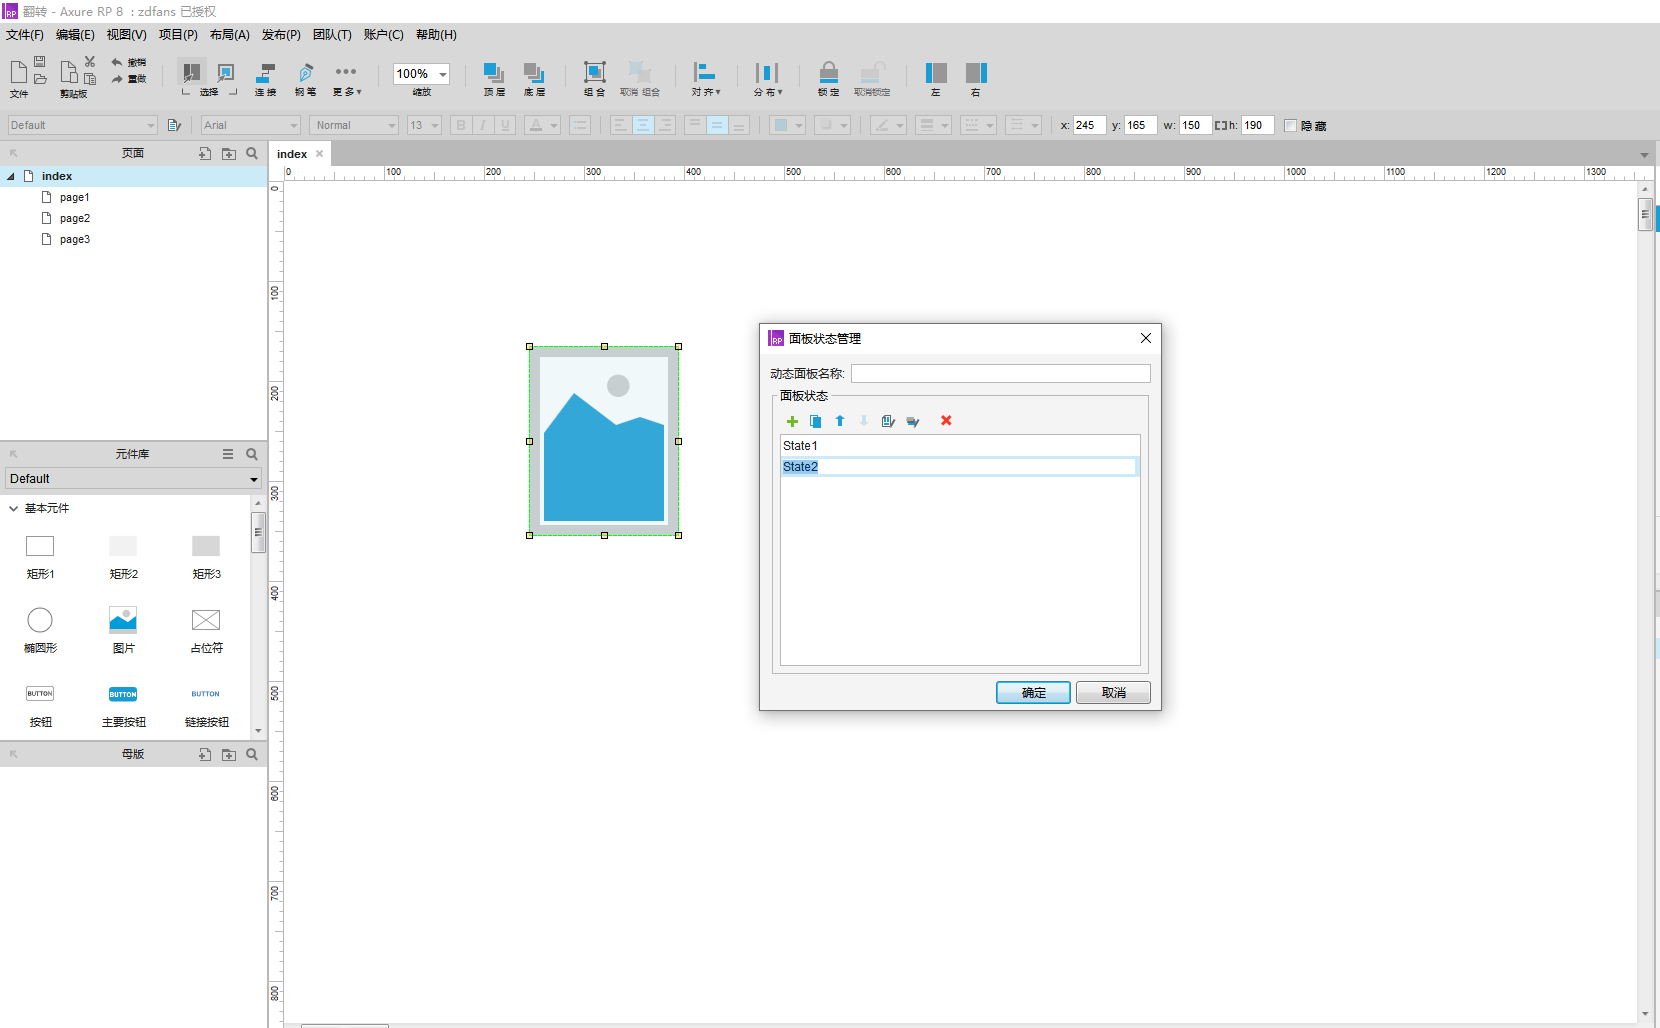Add a folder in the 母版 panel
This screenshot has width=1660, height=1028.
(x=229, y=754)
